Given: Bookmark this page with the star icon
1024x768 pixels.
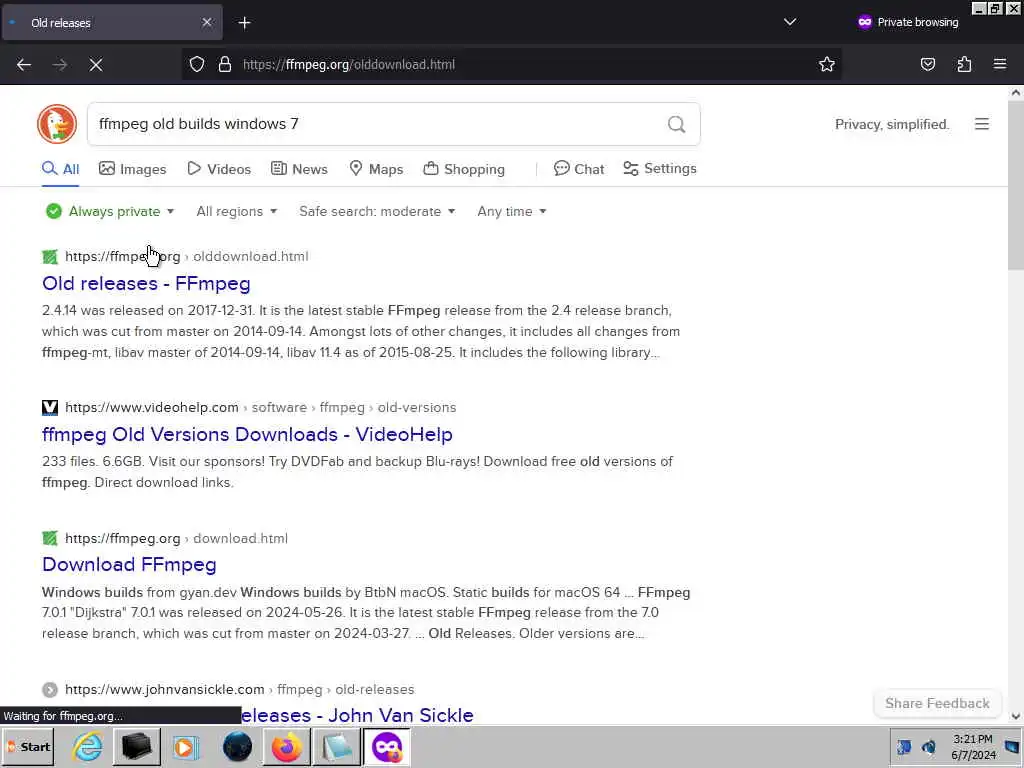Looking at the screenshot, I should (827, 64).
